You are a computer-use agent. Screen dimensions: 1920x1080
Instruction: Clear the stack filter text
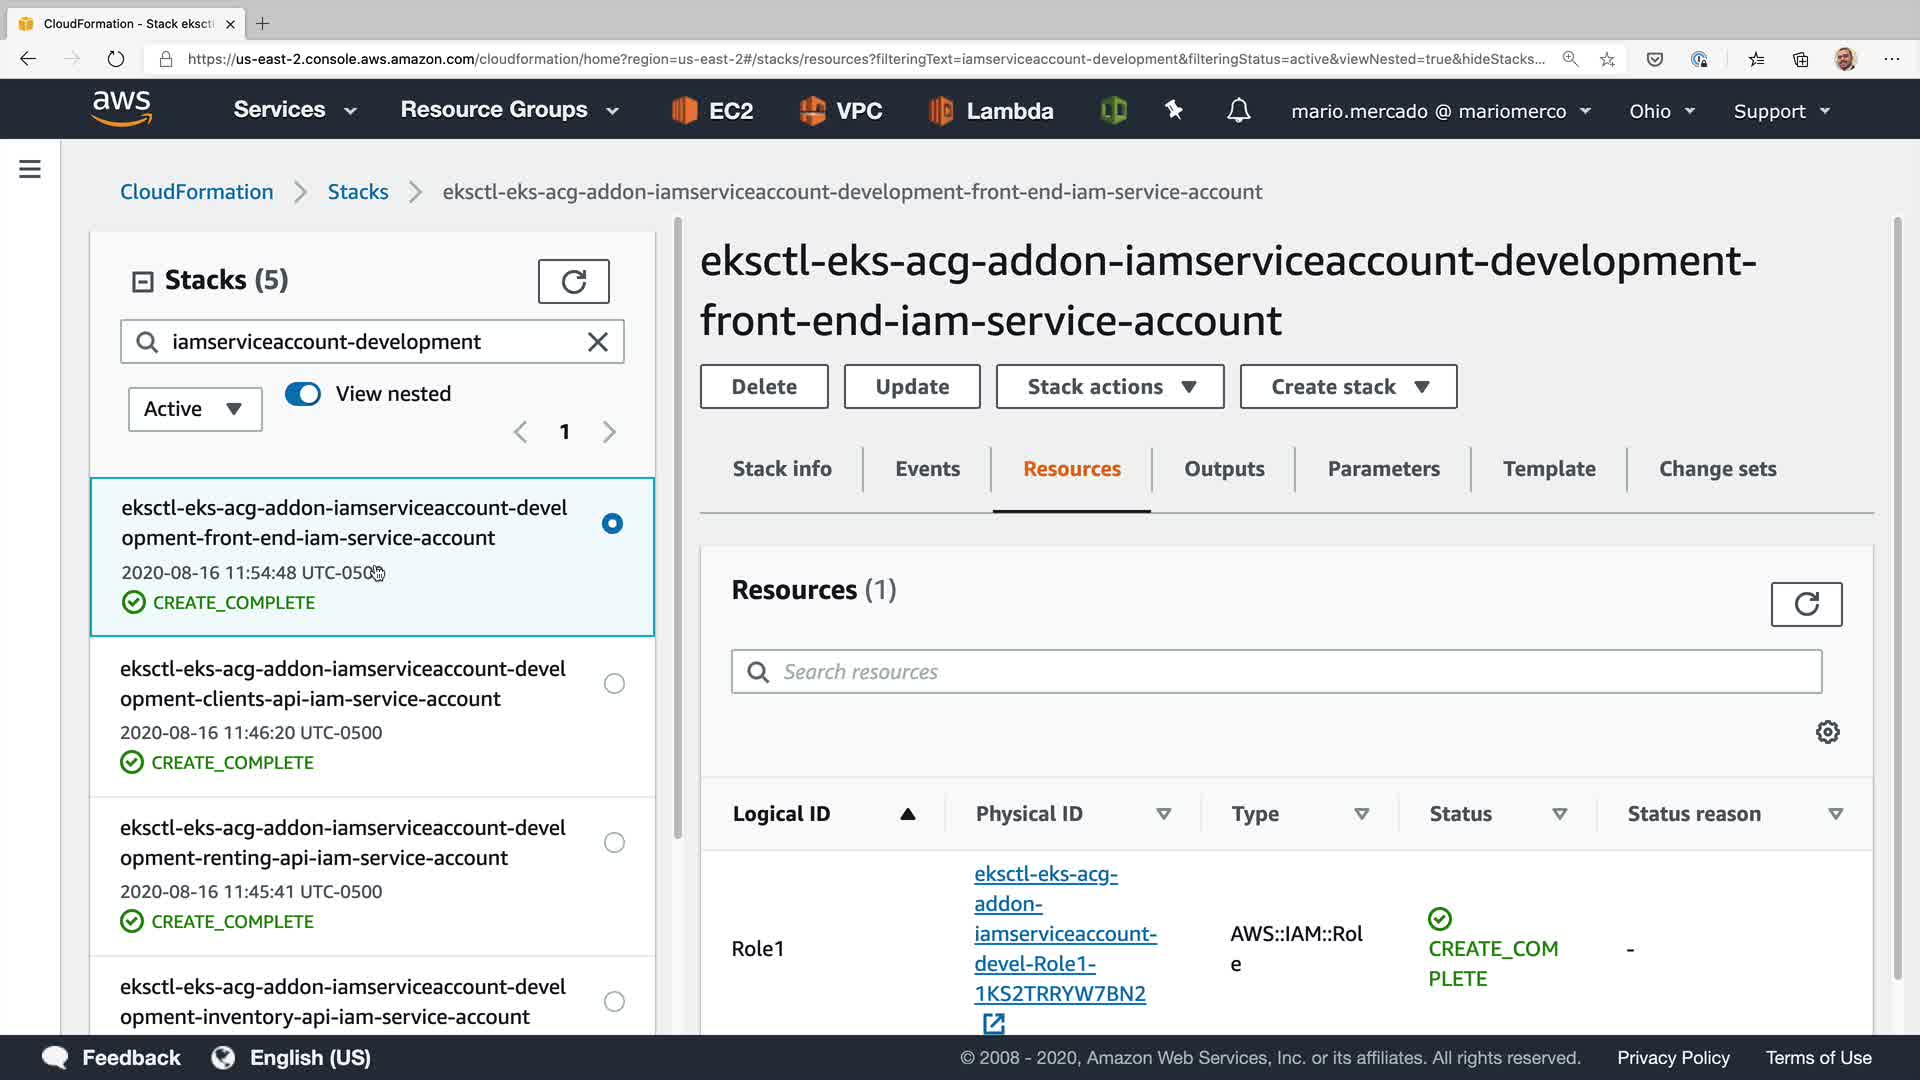(598, 342)
